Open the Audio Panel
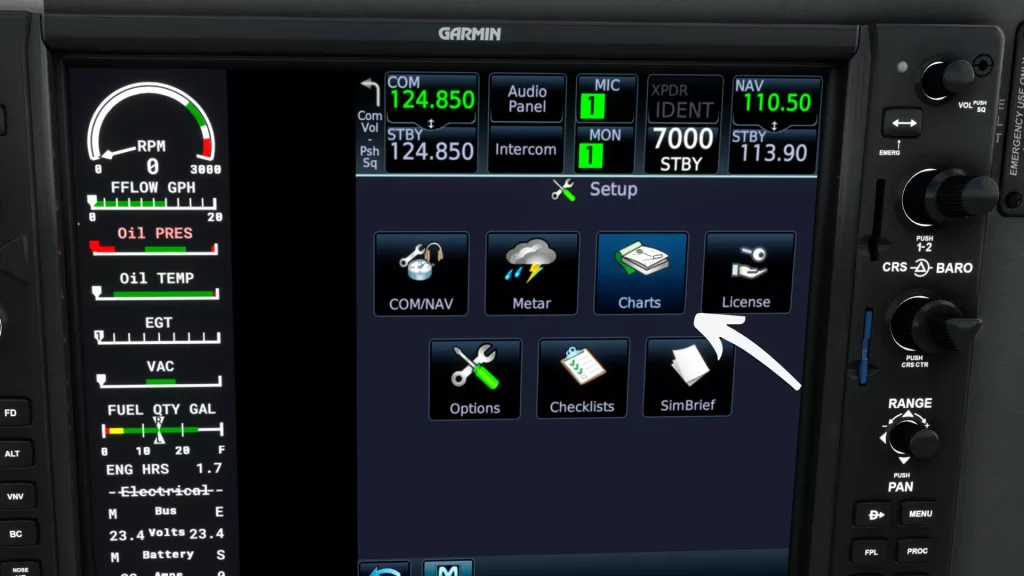The height and width of the screenshot is (576, 1024). 526,95
